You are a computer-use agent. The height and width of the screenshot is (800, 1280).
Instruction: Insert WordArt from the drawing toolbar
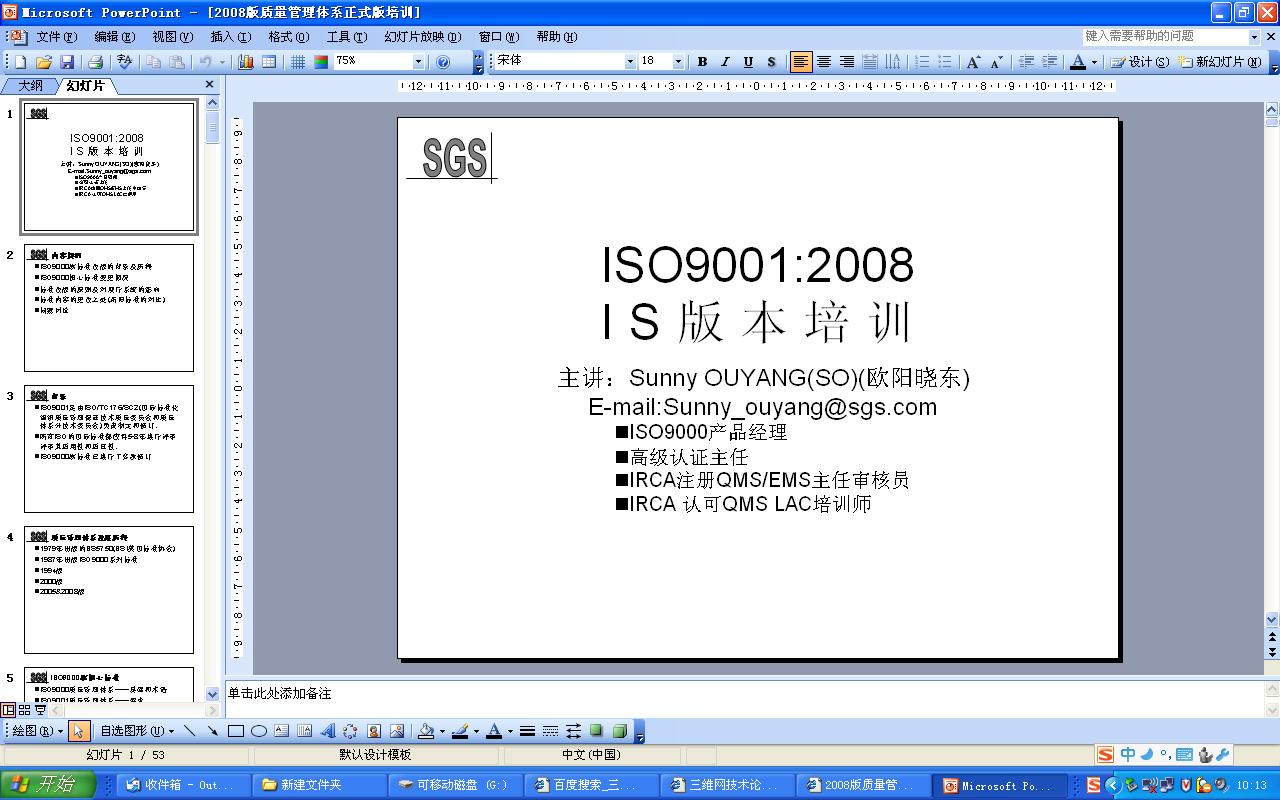[x=328, y=731]
